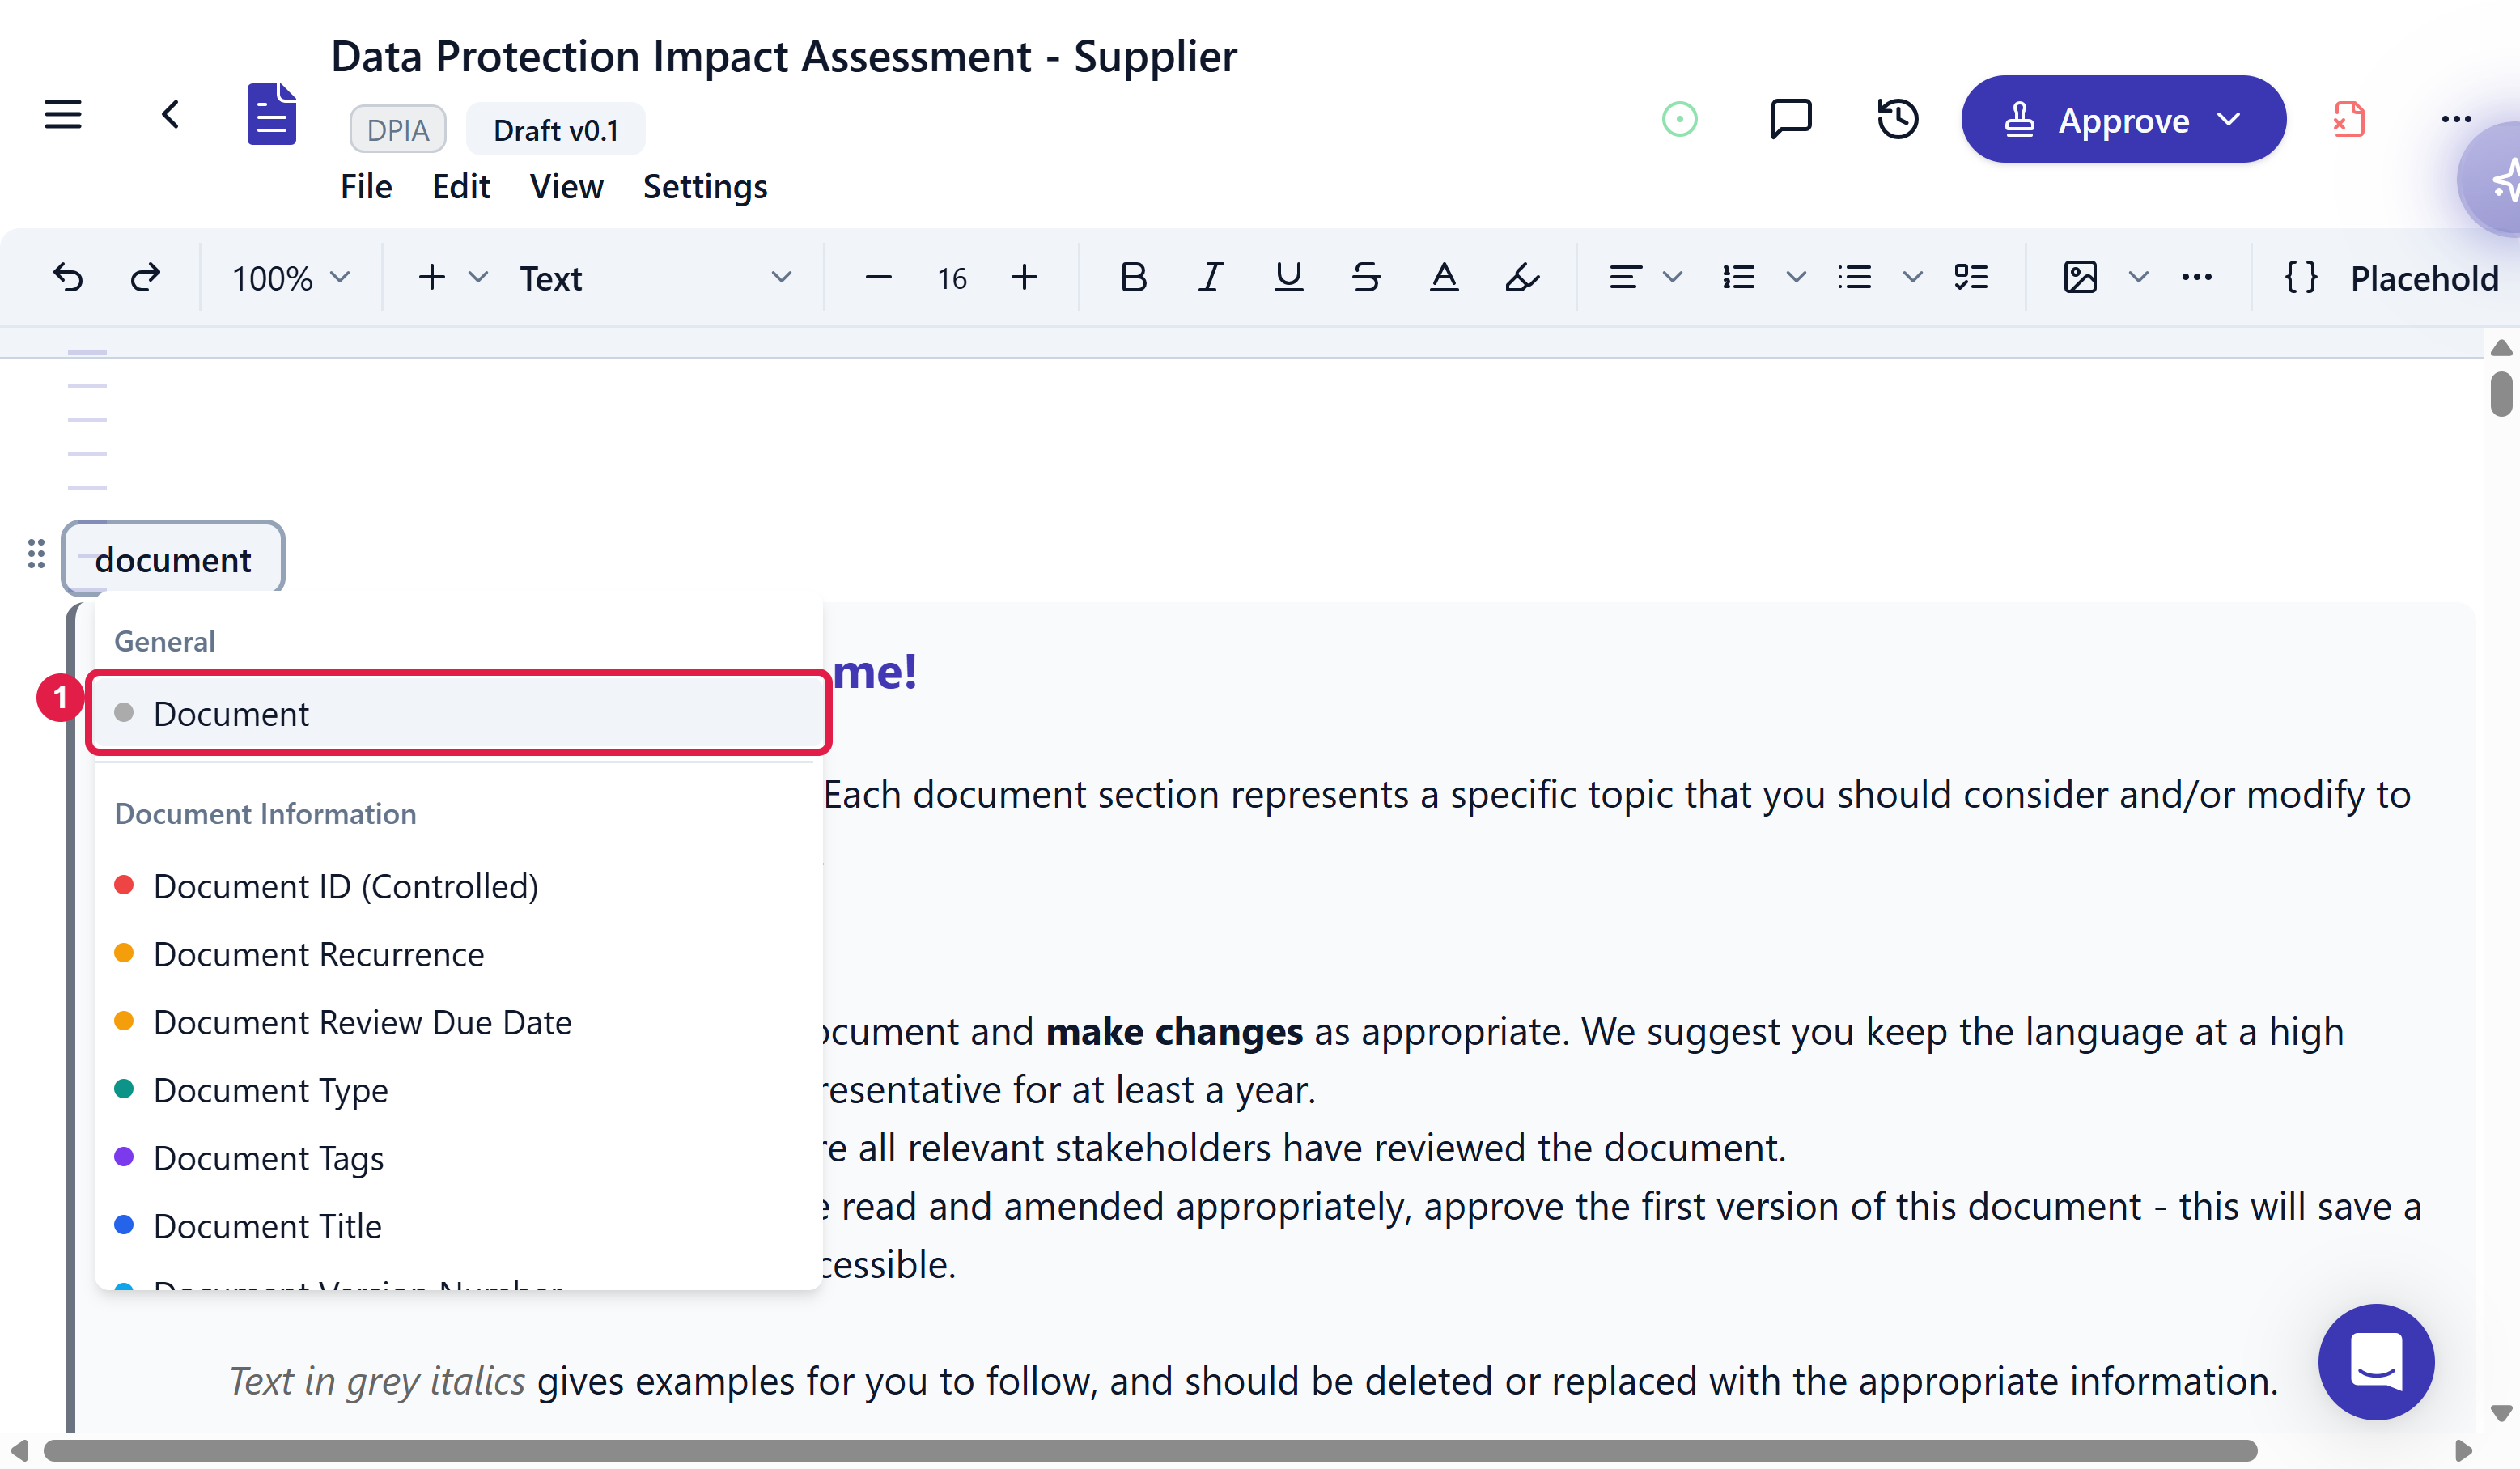Expand the insert plus dropdown arrow

478,277
